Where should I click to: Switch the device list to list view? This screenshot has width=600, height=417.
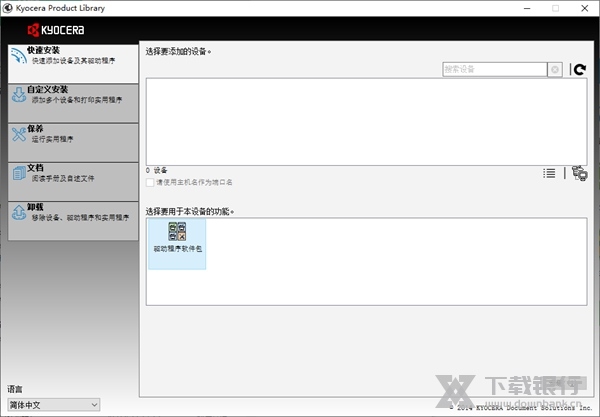tap(549, 173)
